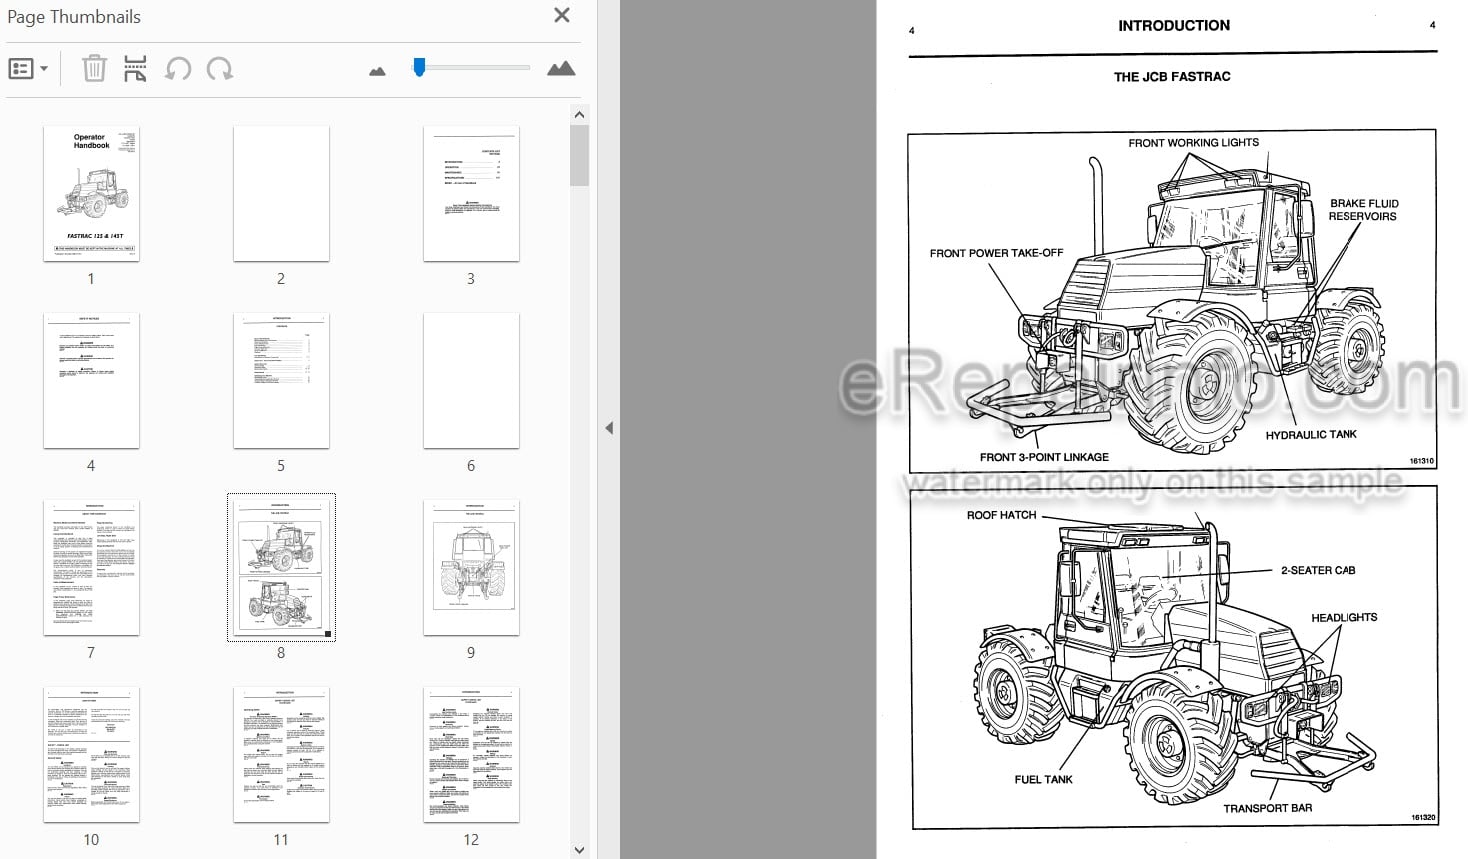This screenshot has height=859, width=1468.
Task: Reduce thumbnail size with the small mountain icon
Action: (x=377, y=71)
